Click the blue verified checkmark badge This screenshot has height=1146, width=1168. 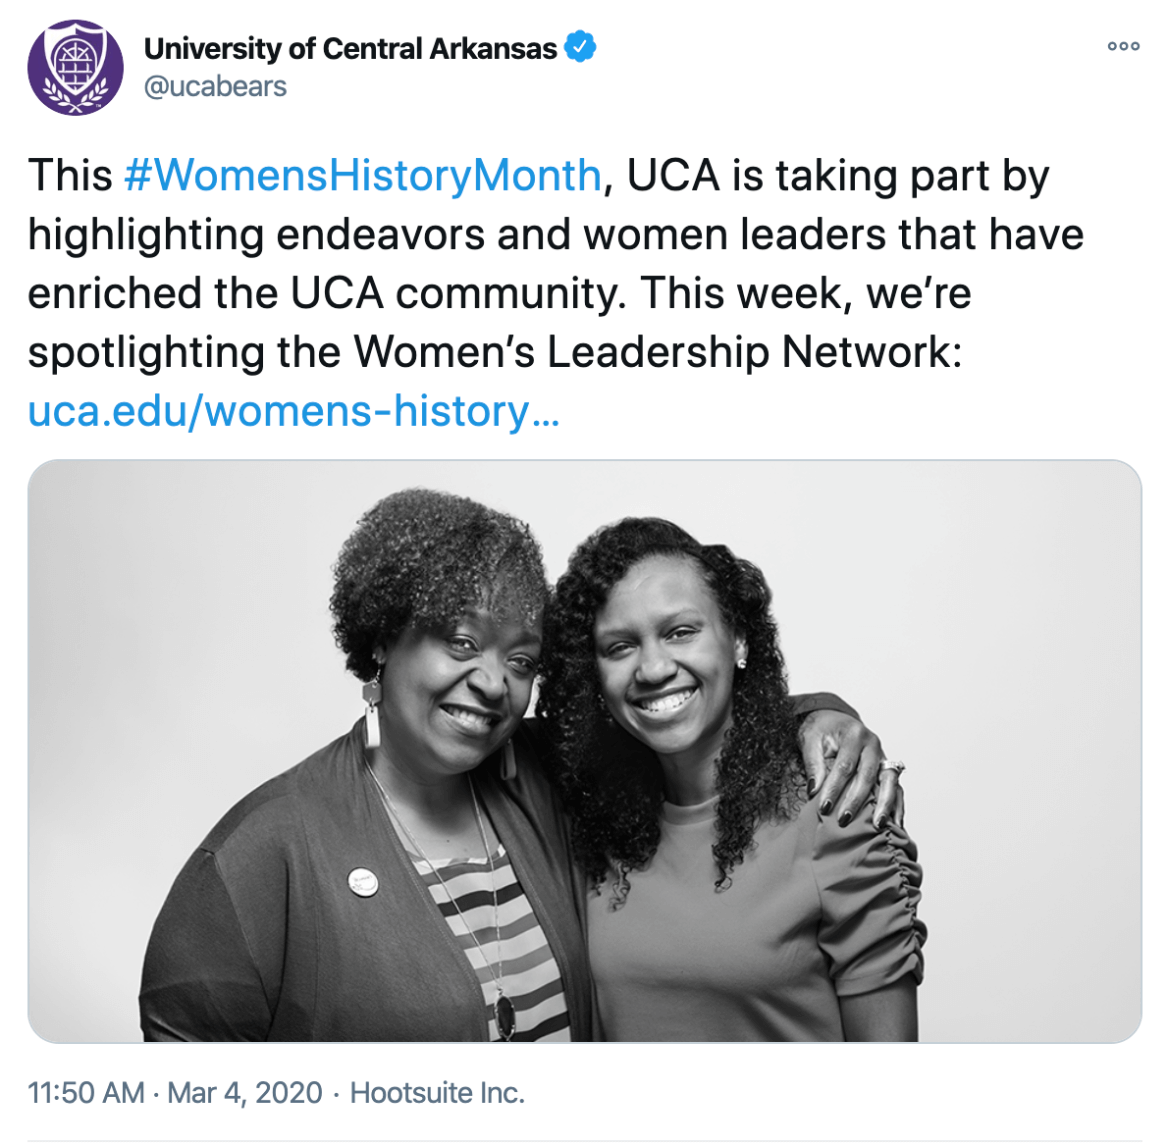[581, 47]
